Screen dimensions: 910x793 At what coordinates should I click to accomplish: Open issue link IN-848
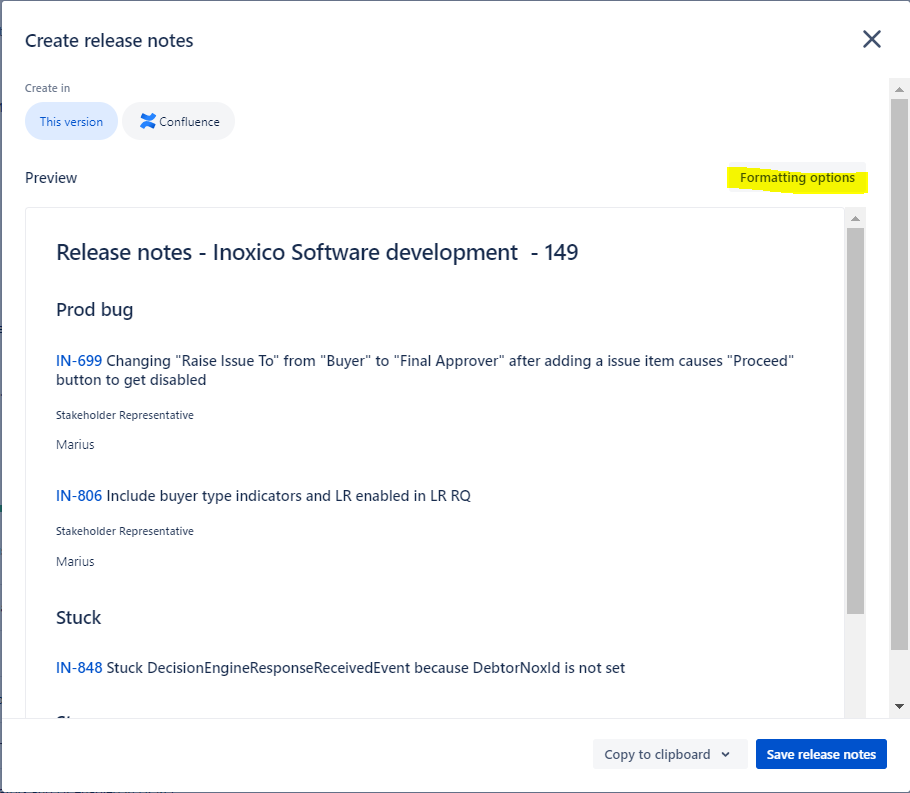click(x=79, y=668)
